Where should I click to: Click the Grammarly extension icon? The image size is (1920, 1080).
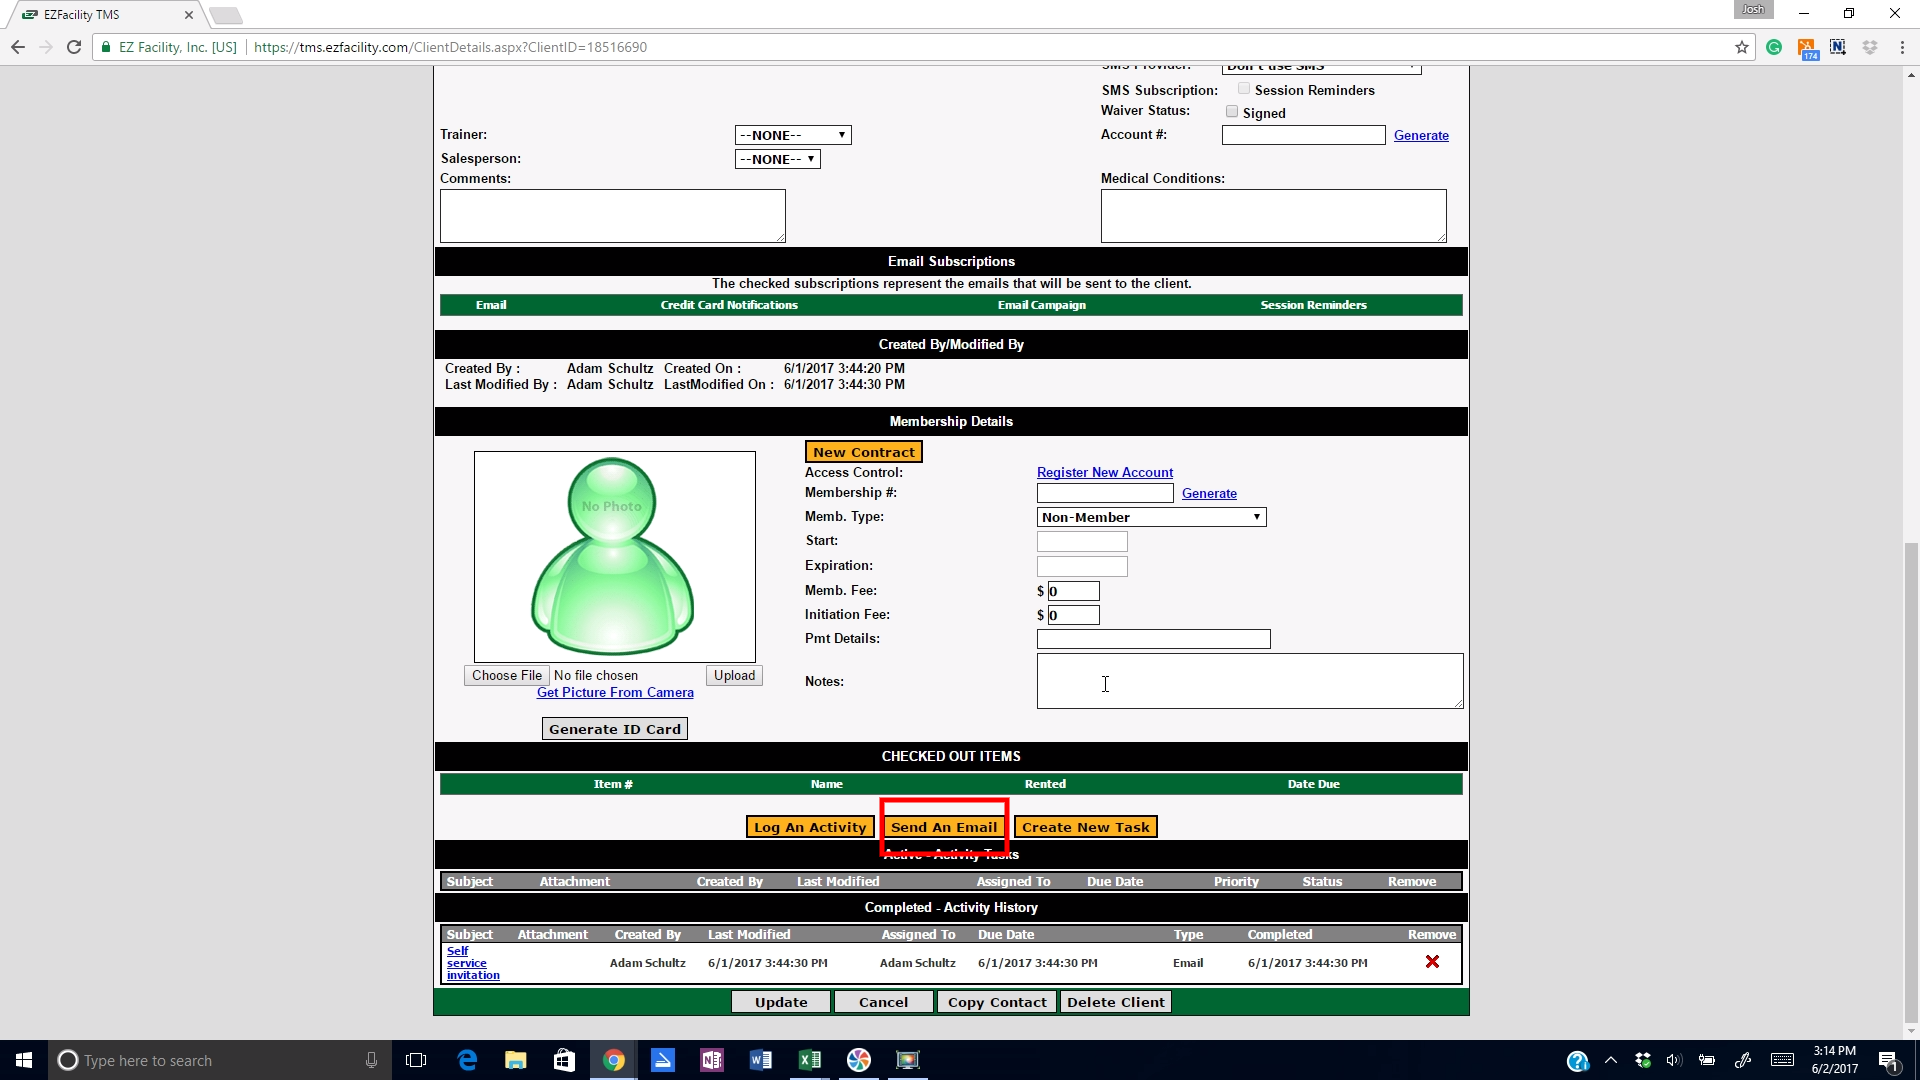coord(1774,47)
